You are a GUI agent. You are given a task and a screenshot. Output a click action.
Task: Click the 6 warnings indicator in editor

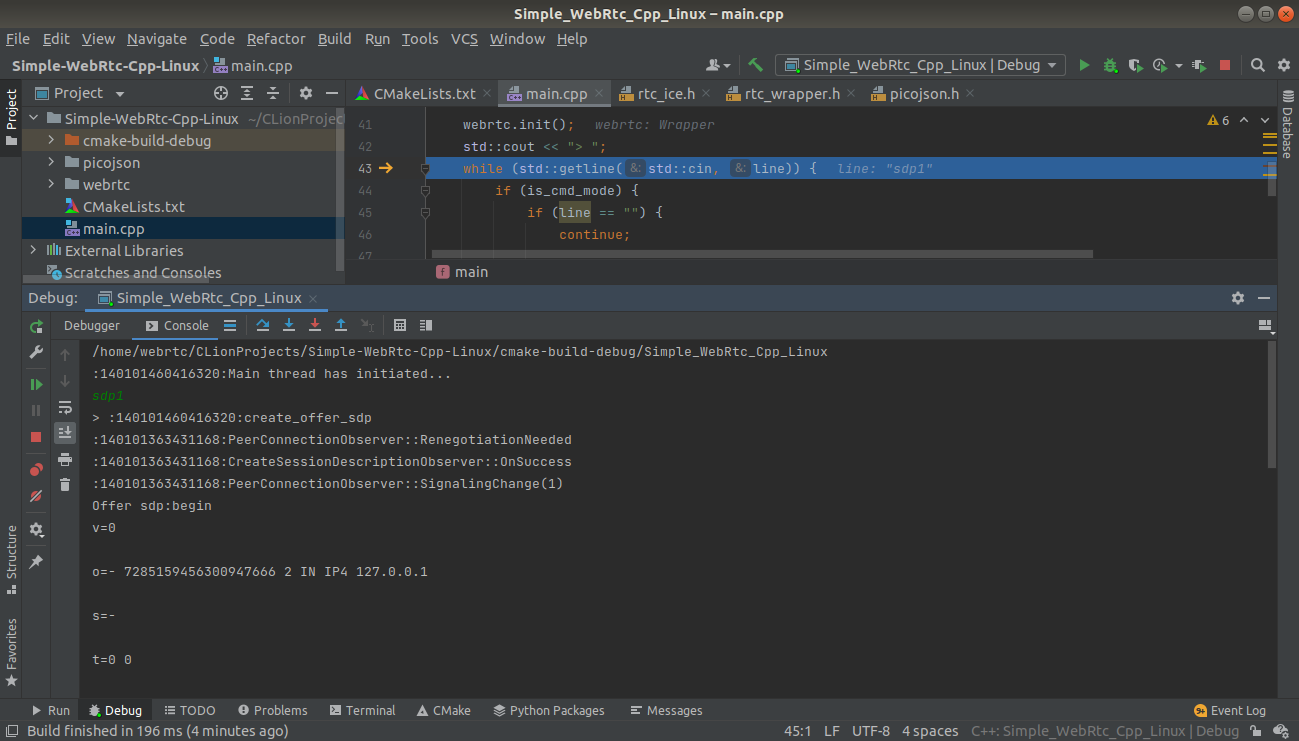coord(1219,120)
